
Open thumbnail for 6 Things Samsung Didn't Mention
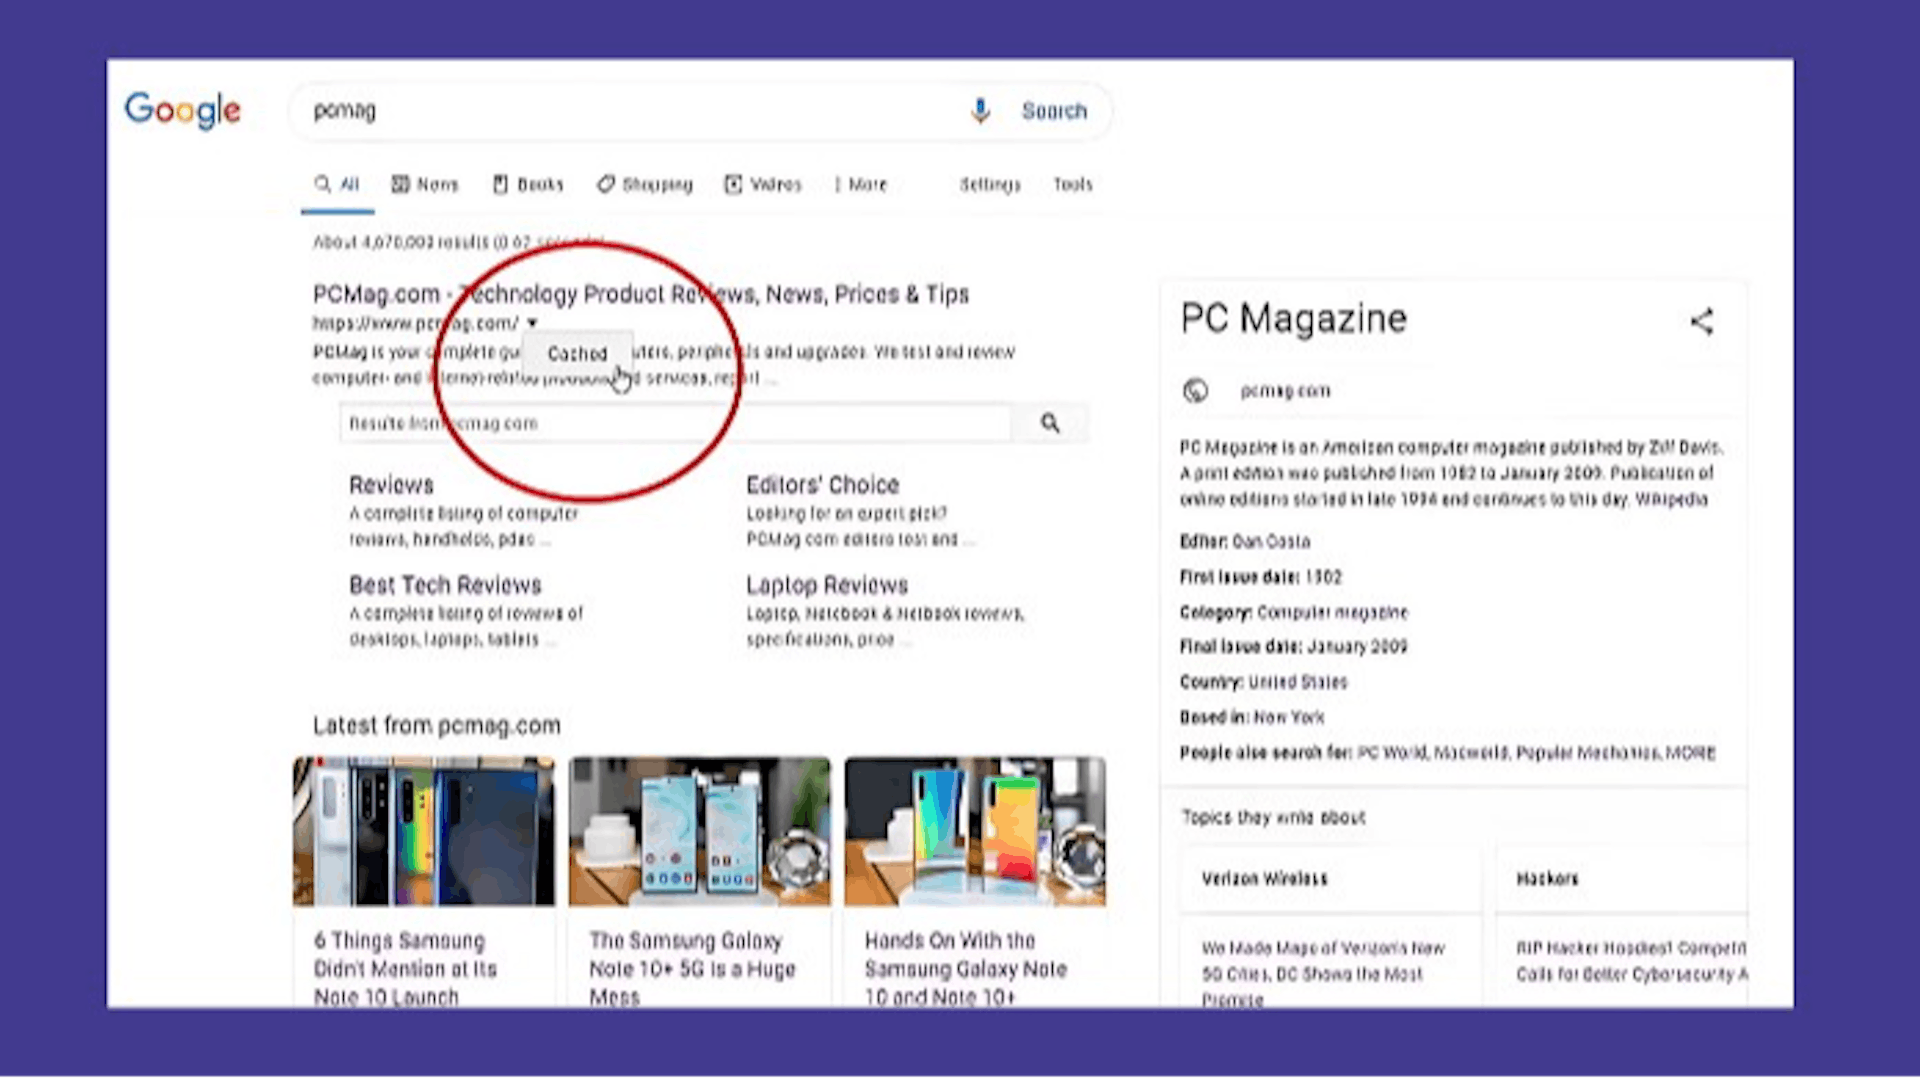coord(424,832)
